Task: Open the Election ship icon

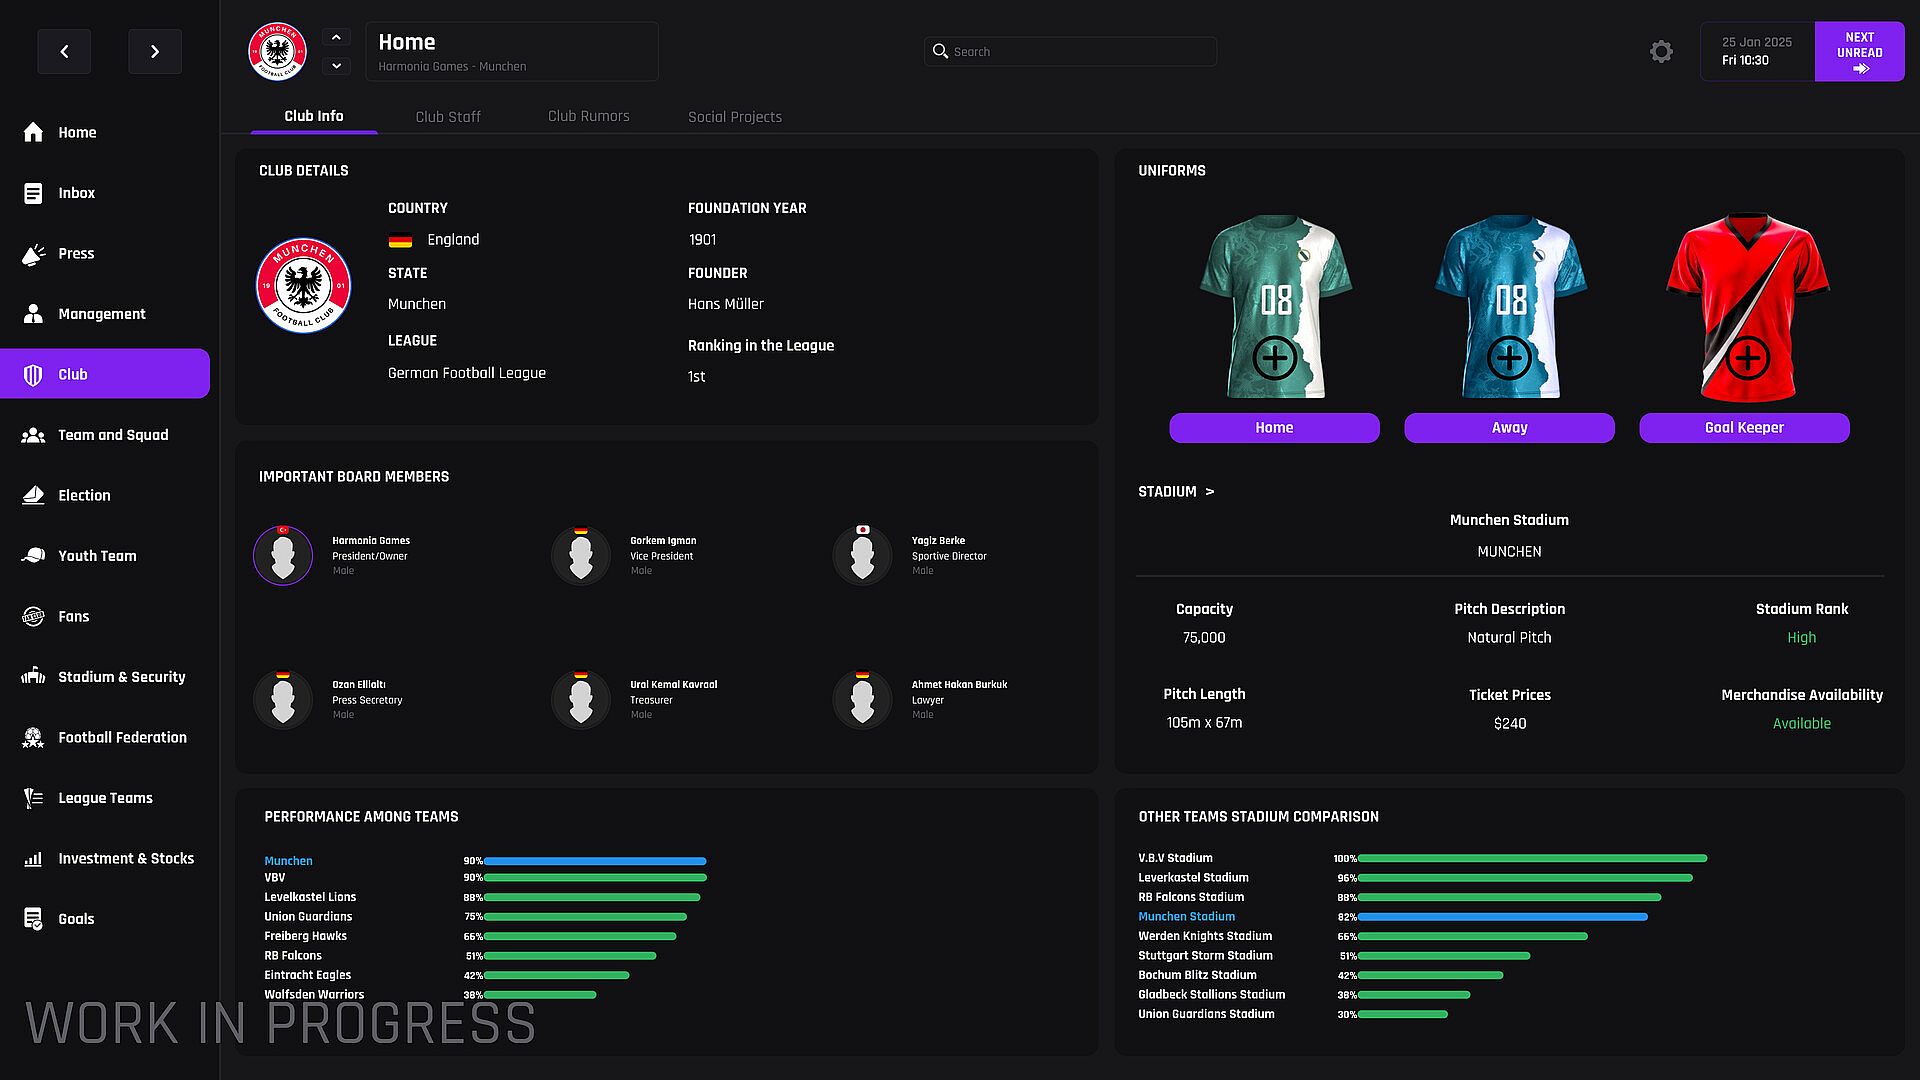Action: (x=33, y=496)
